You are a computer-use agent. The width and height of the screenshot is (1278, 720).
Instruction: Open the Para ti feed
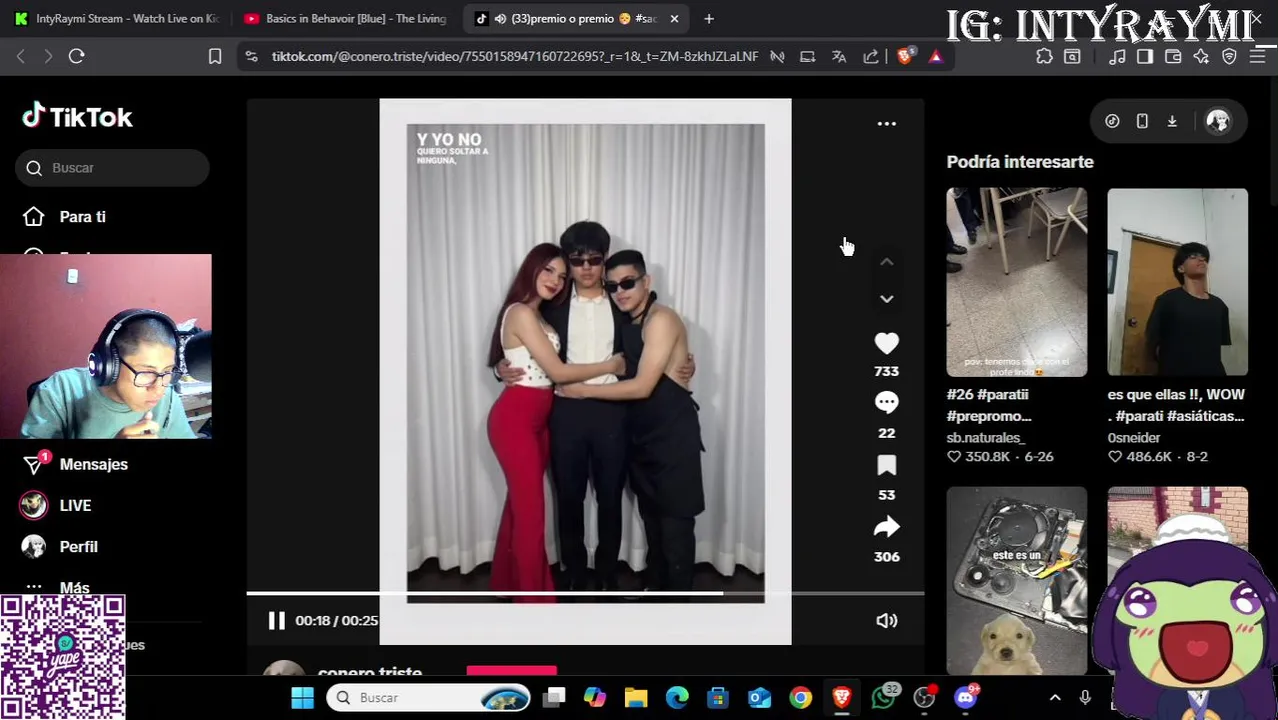point(66,217)
